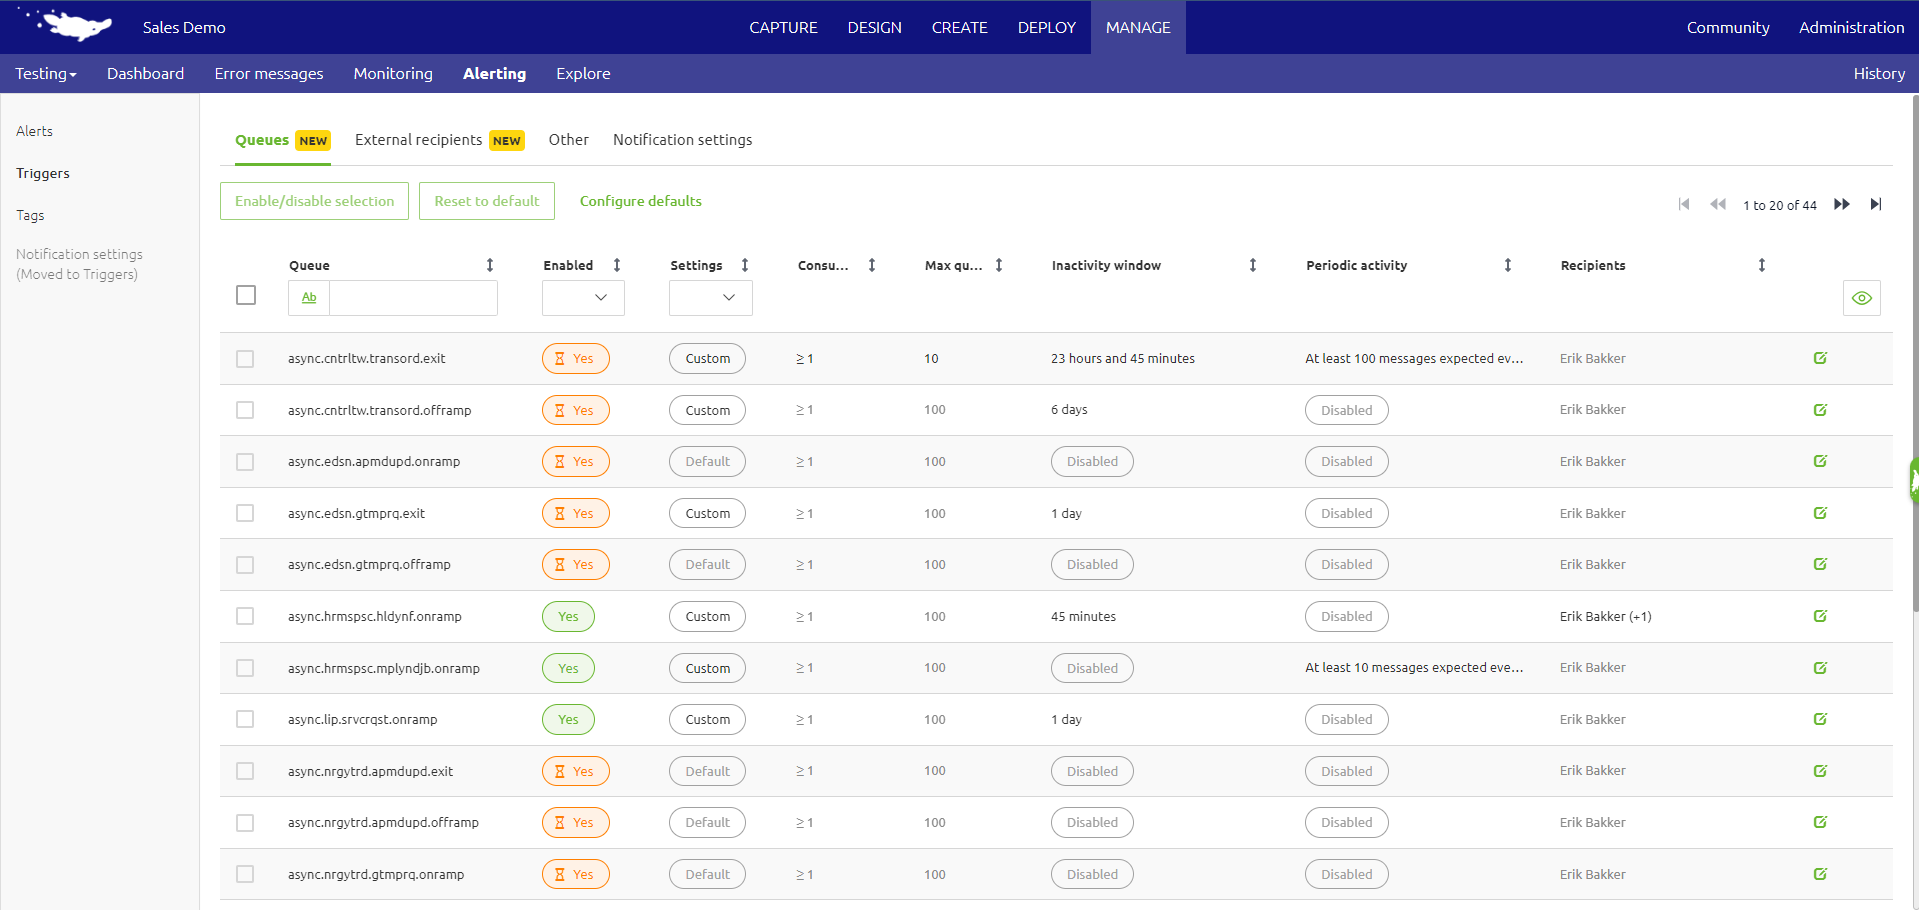Open the Enabled filter dropdown
Viewport: 1919px width, 910px height.
583,297
